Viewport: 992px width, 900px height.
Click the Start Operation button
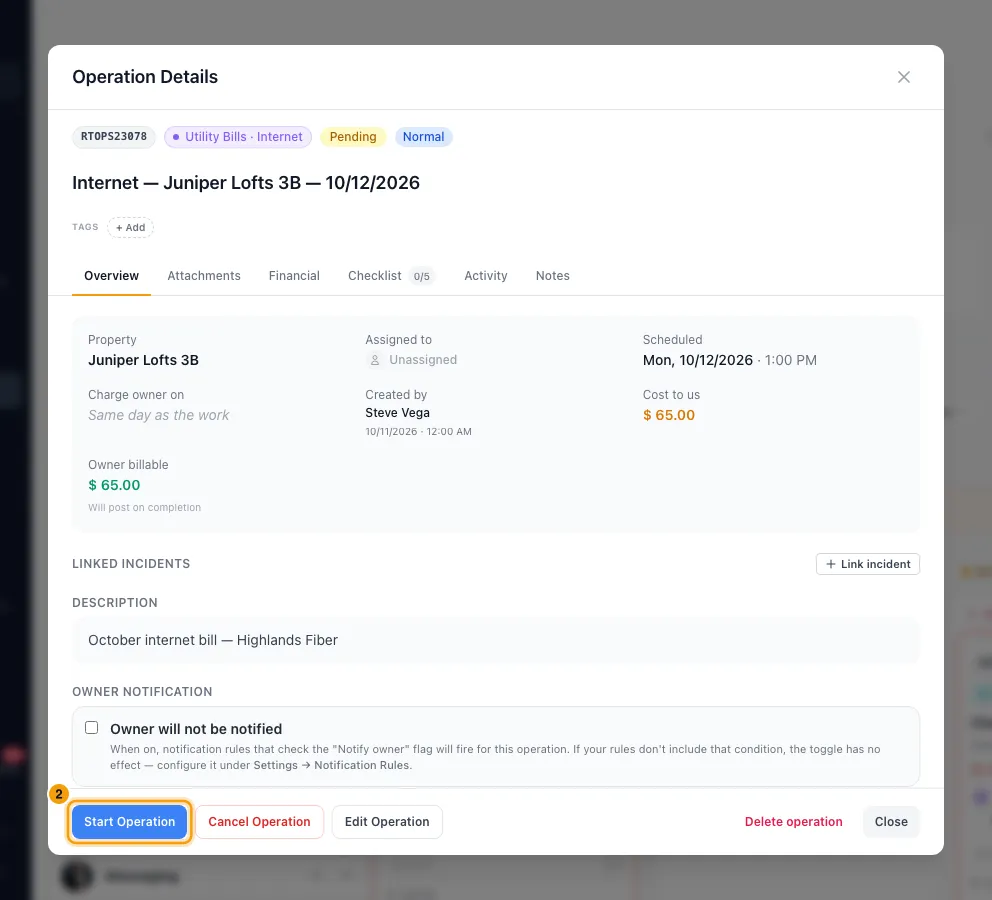point(130,822)
